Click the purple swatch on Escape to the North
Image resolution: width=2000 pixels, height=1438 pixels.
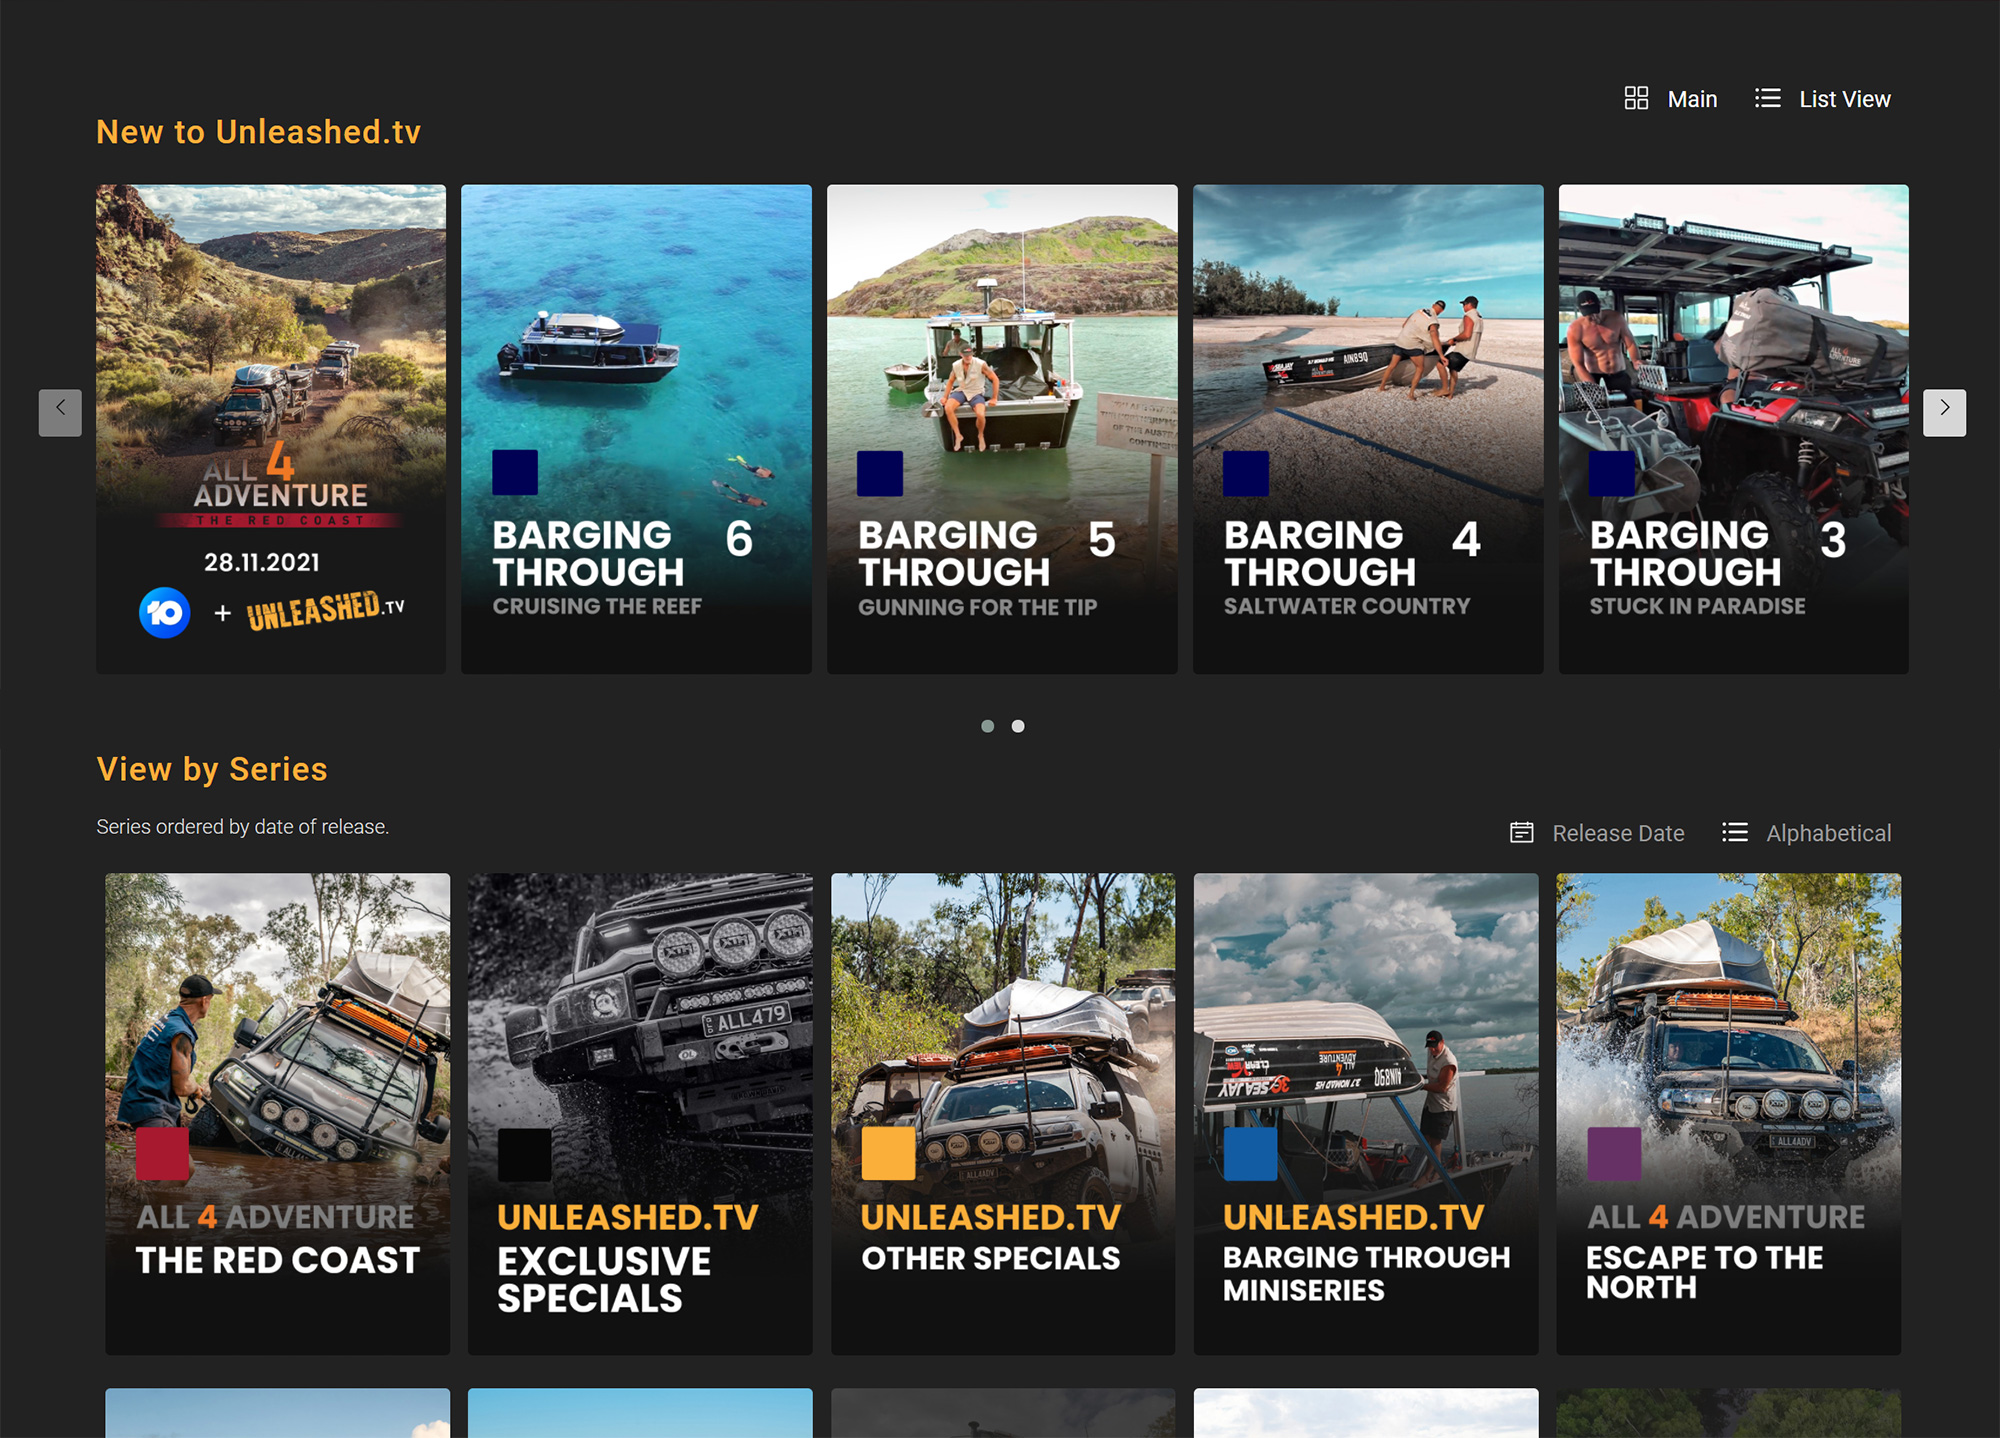1613,1153
